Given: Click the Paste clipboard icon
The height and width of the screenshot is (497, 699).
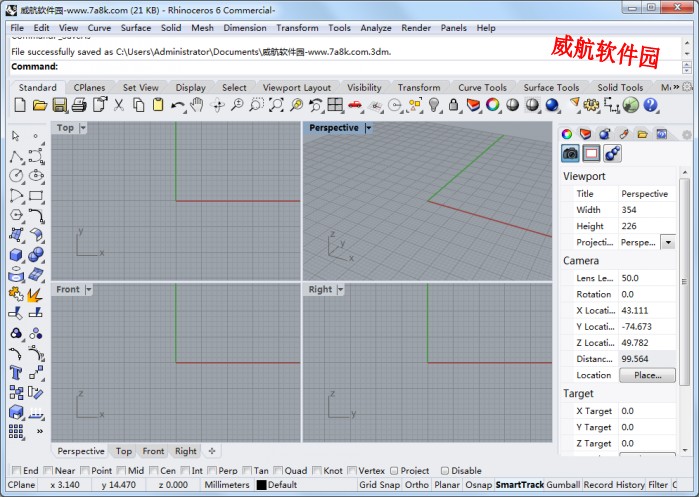Looking at the screenshot, I should point(158,105).
